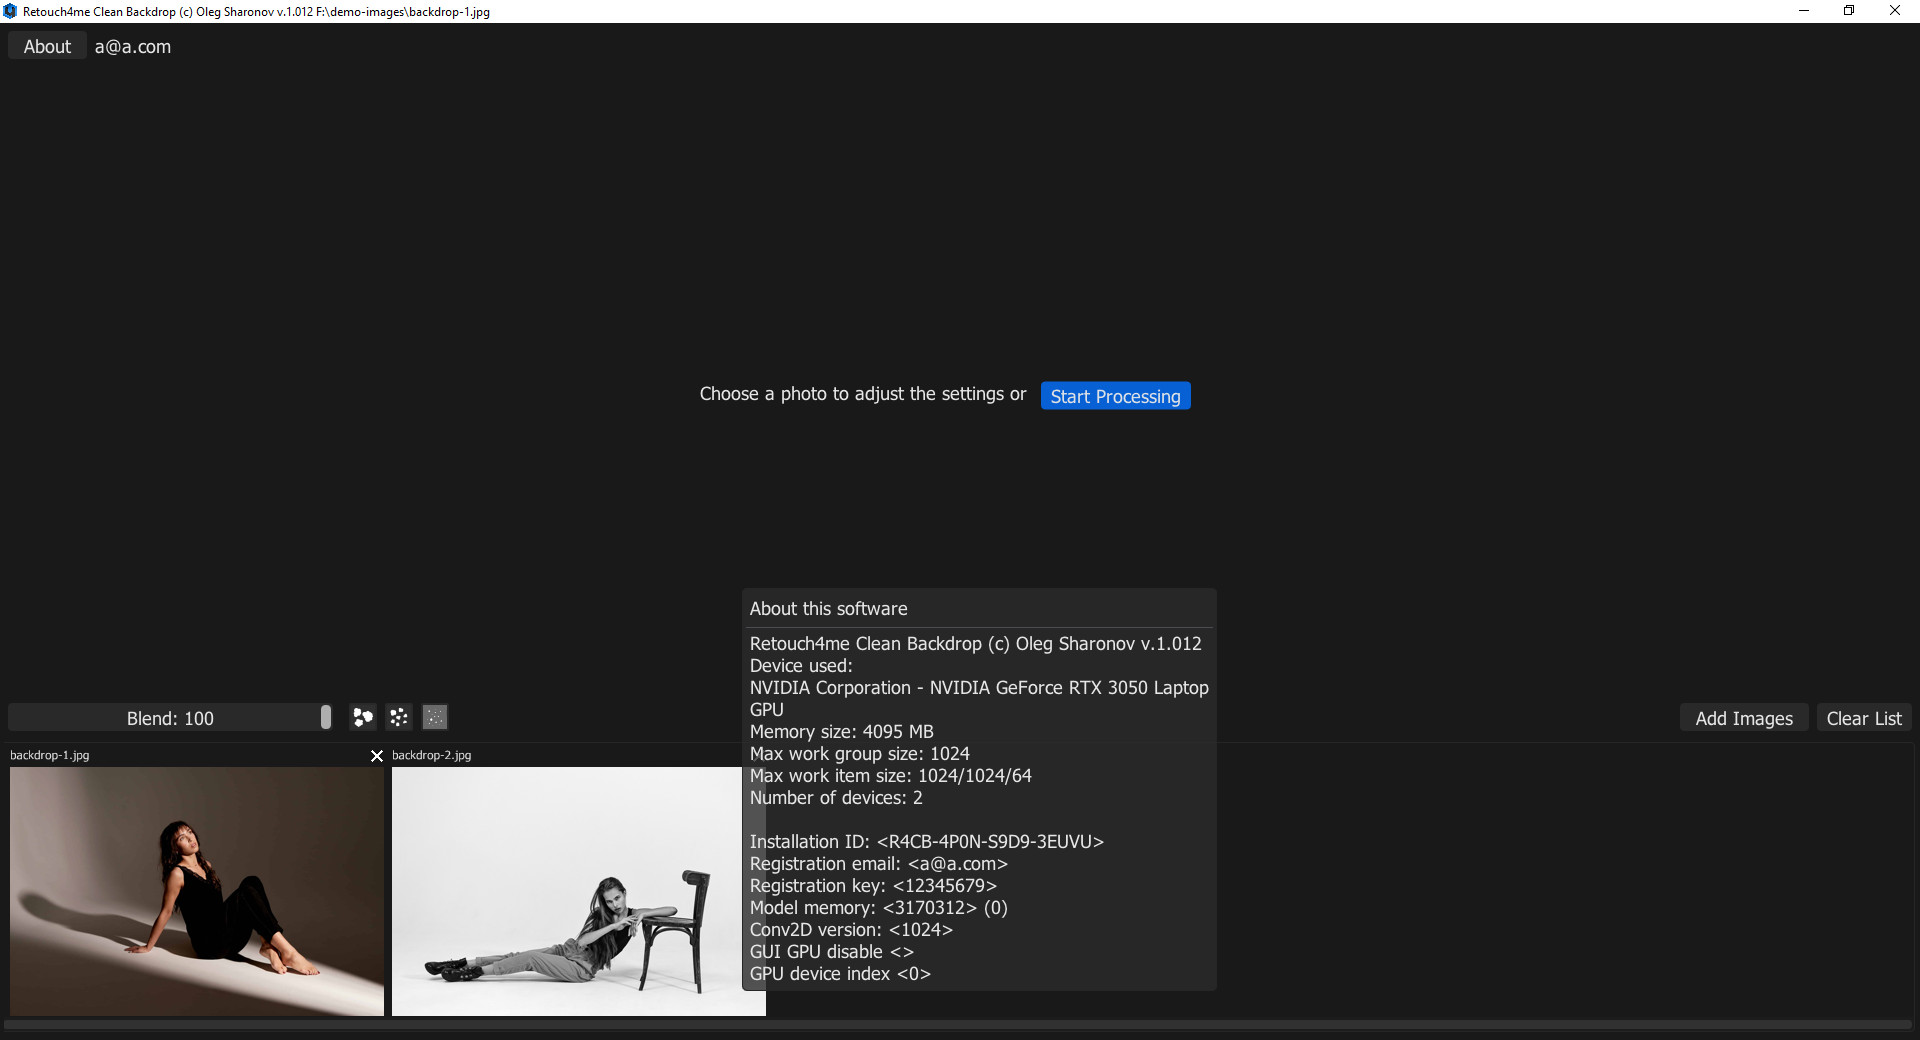The height and width of the screenshot is (1040, 1920).
Task: Select the fine spots size icon
Action: coord(435,717)
